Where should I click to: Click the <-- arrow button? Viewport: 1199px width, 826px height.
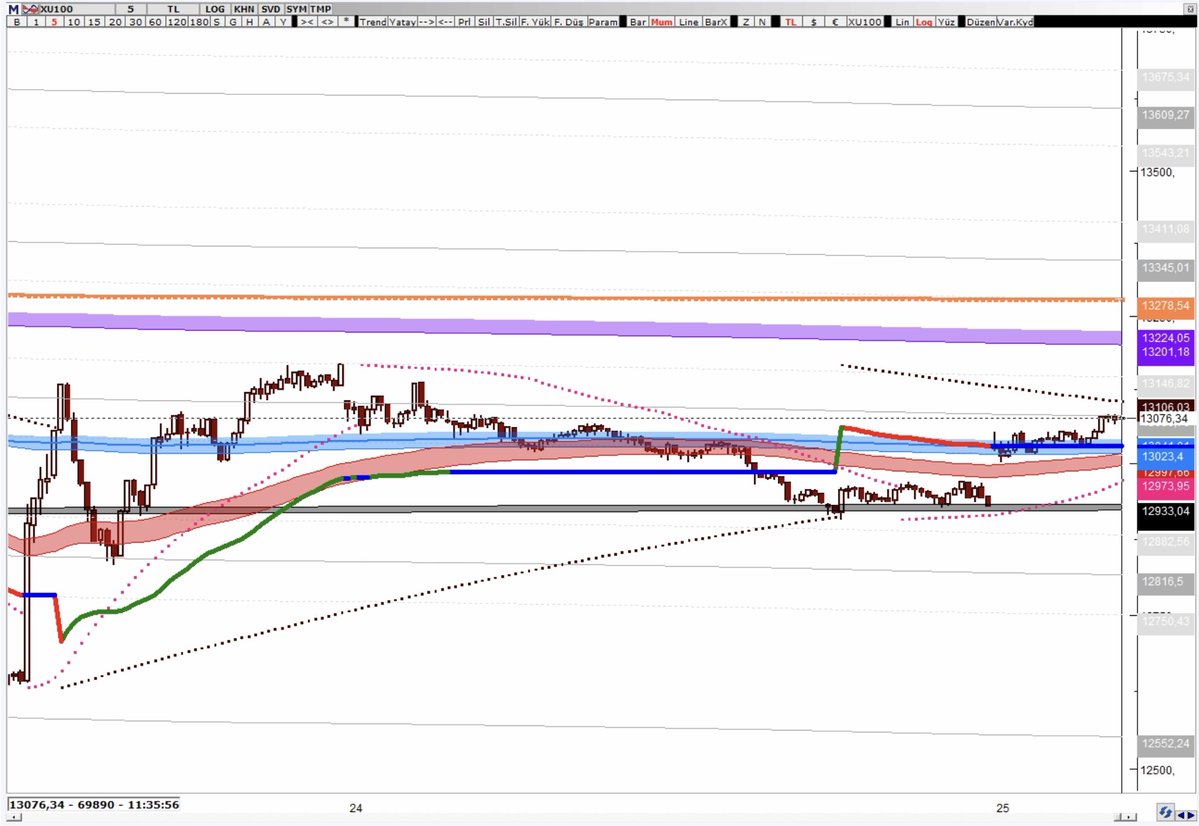coord(446,22)
